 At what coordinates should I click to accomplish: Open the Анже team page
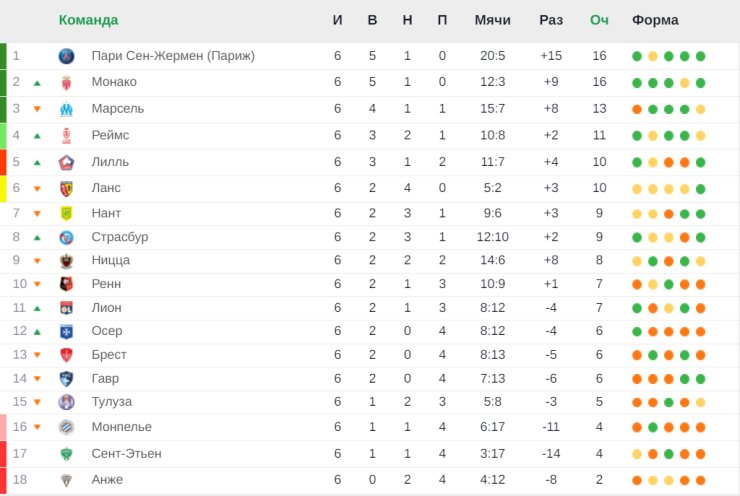107,480
